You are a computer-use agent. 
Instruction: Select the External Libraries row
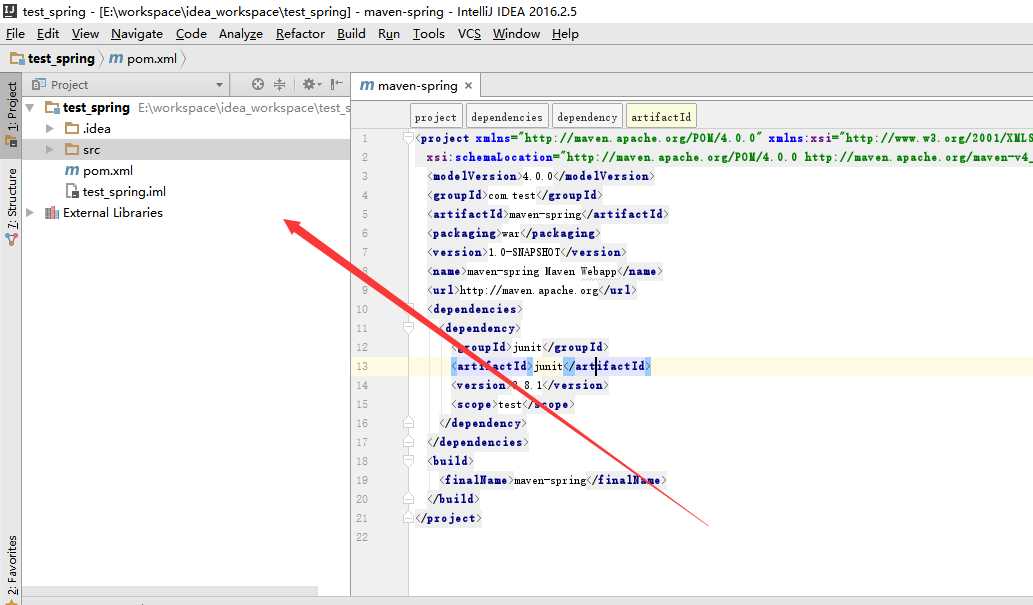[x=186, y=212]
